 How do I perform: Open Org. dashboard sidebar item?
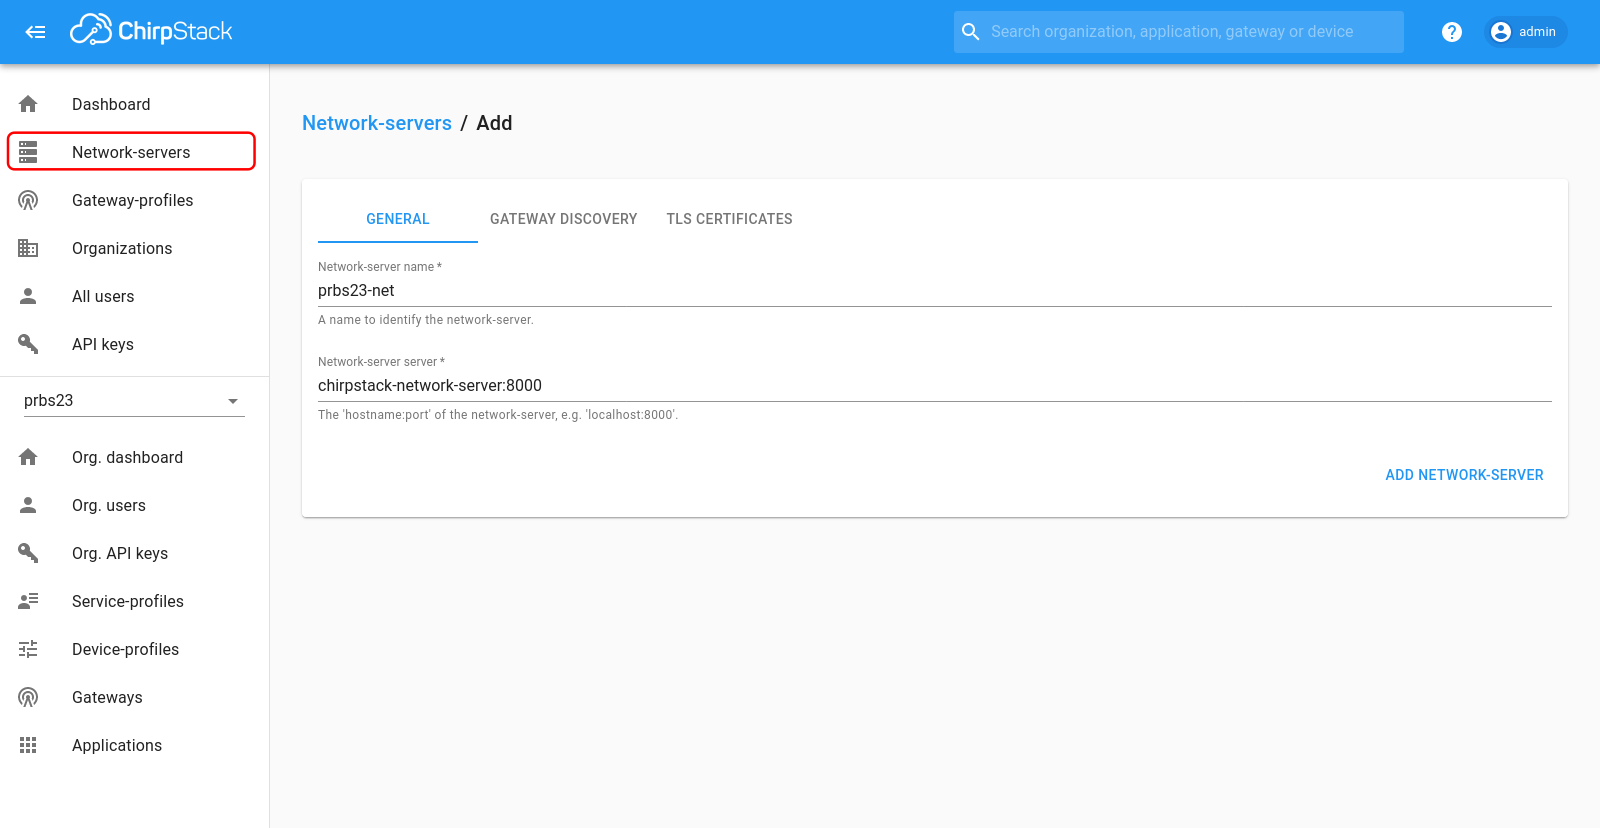pos(134,457)
